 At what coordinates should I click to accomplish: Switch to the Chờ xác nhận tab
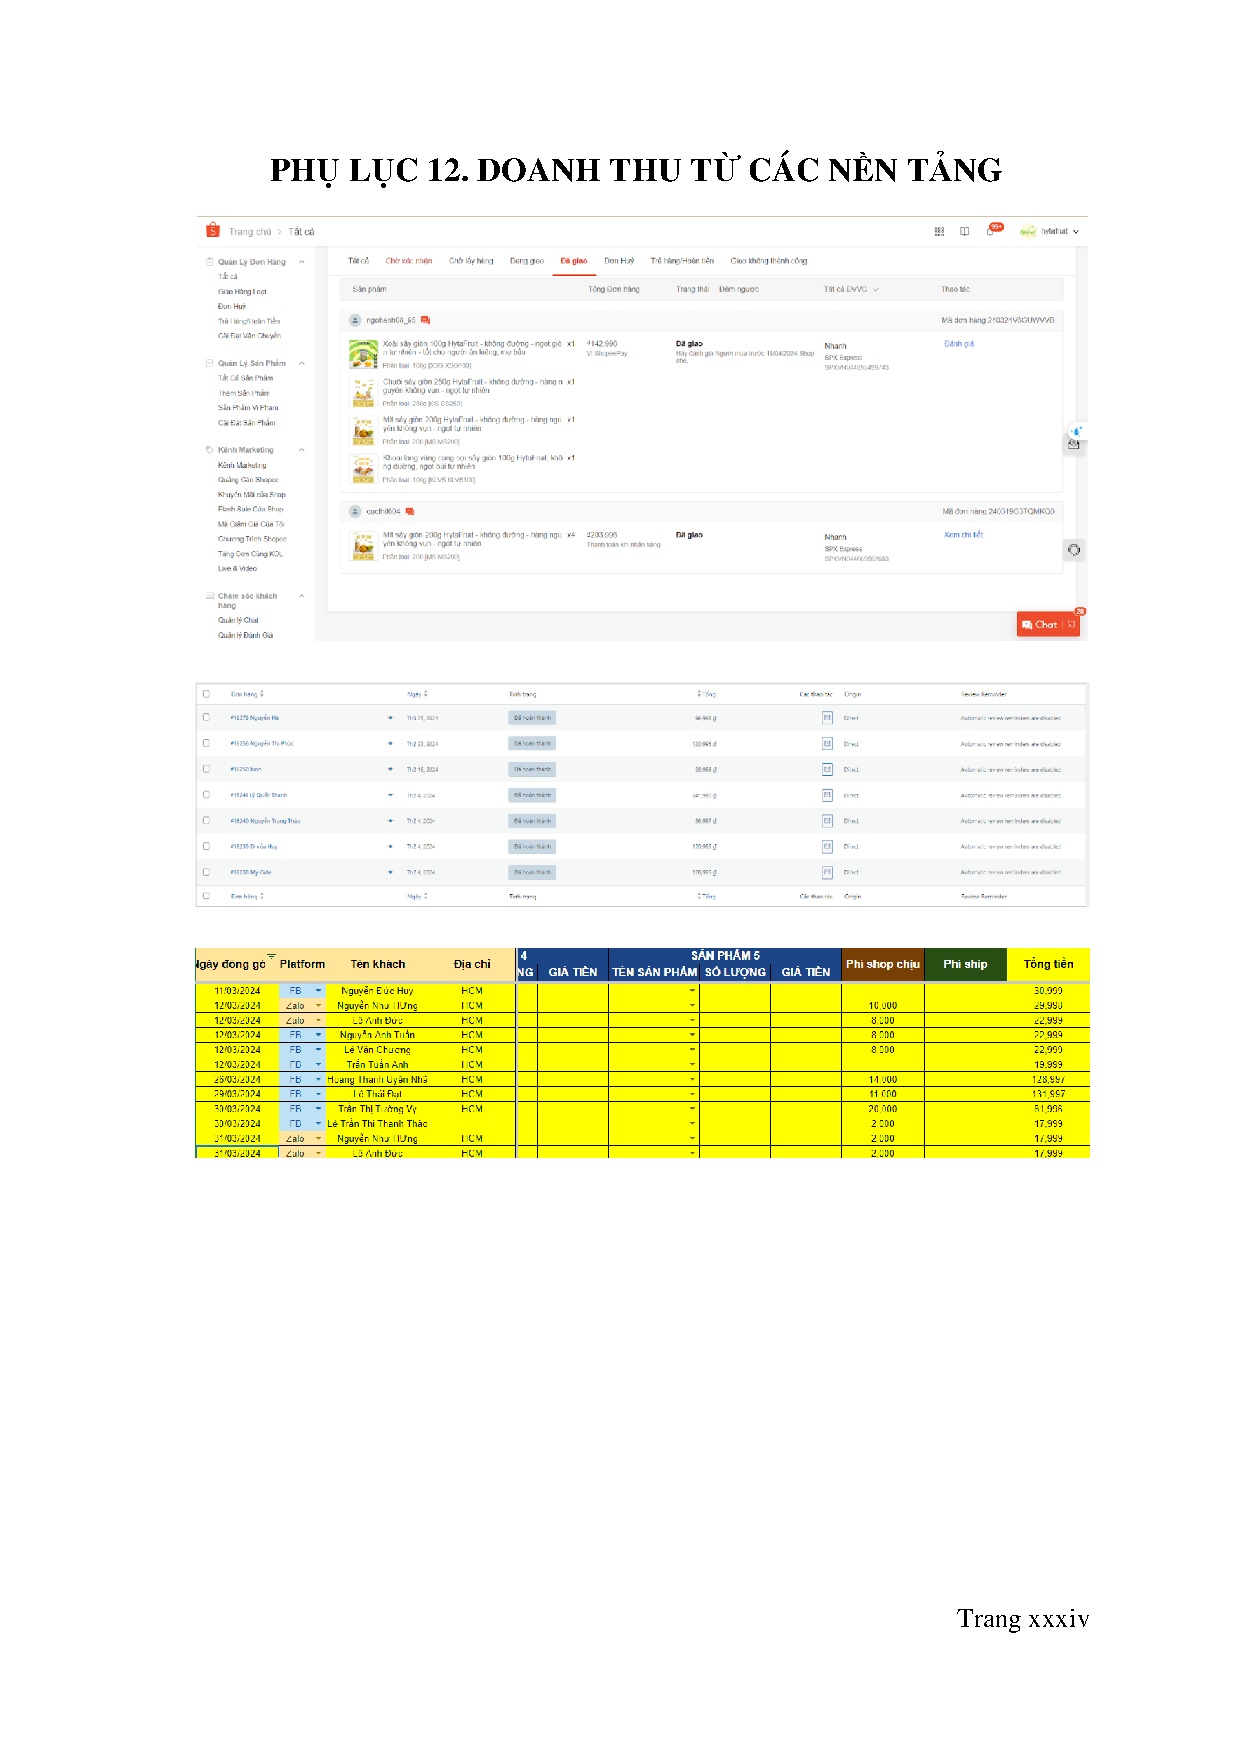click(x=408, y=261)
